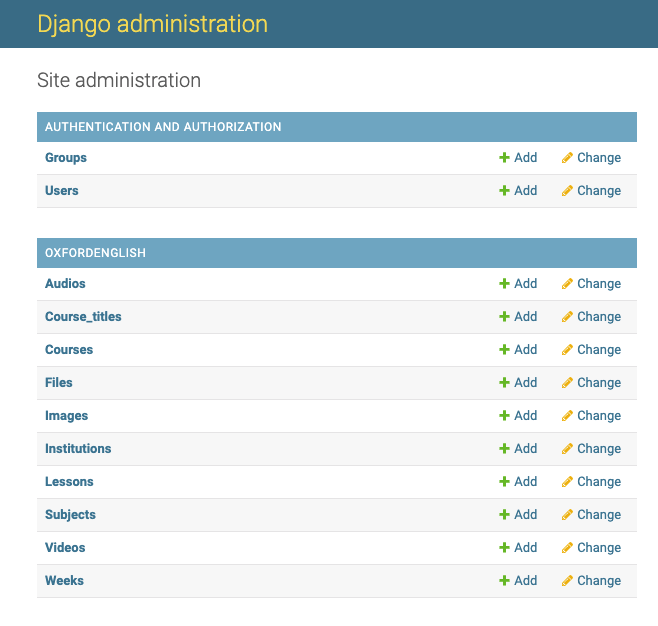The image size is (658, 626).
Task: Click the Change text for Audios
Action: pos(599,284)
